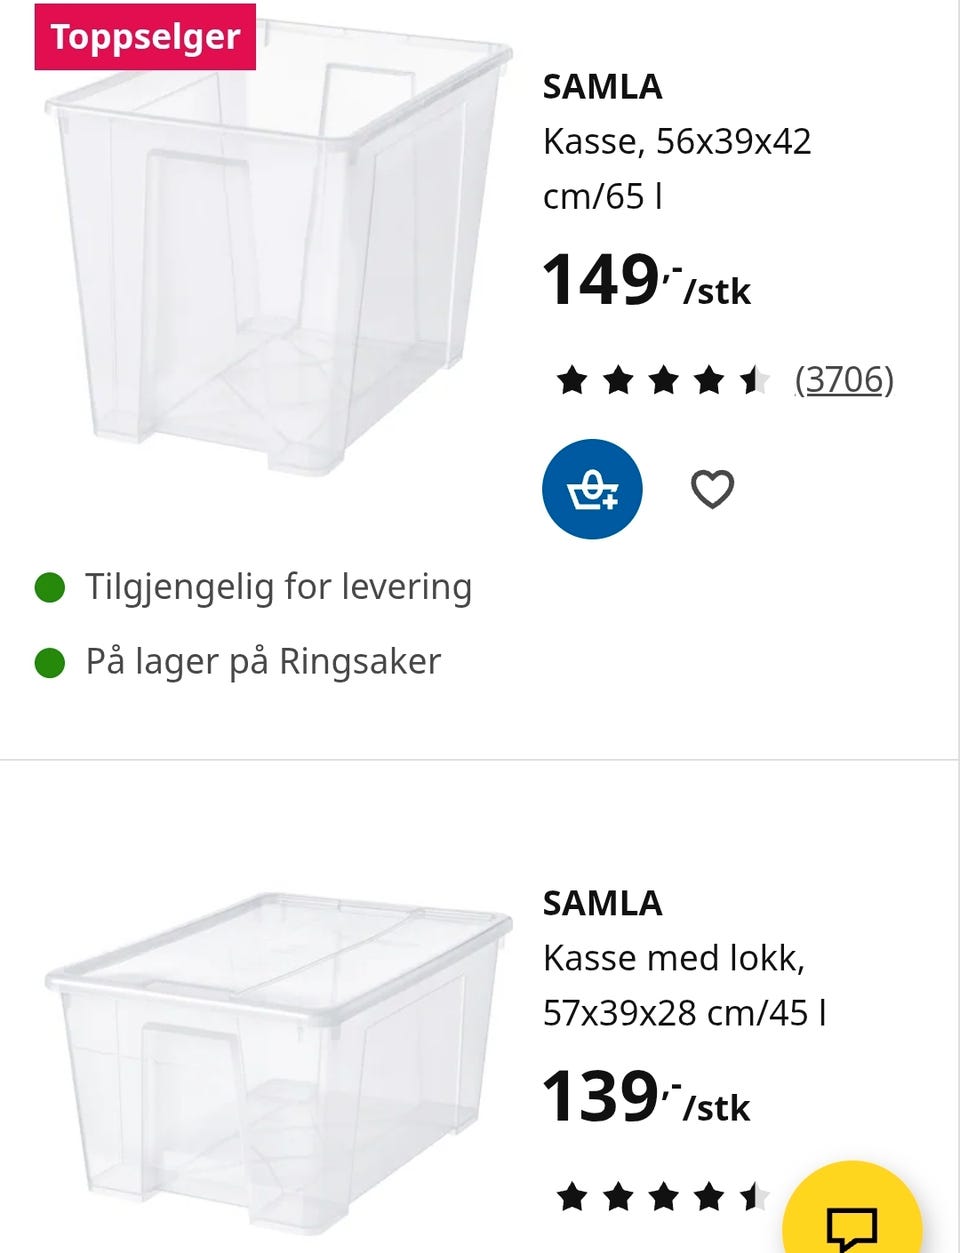Click the 149,- /stk price
Viewport: 960px width, 1253px height.
tap(646, 280)
